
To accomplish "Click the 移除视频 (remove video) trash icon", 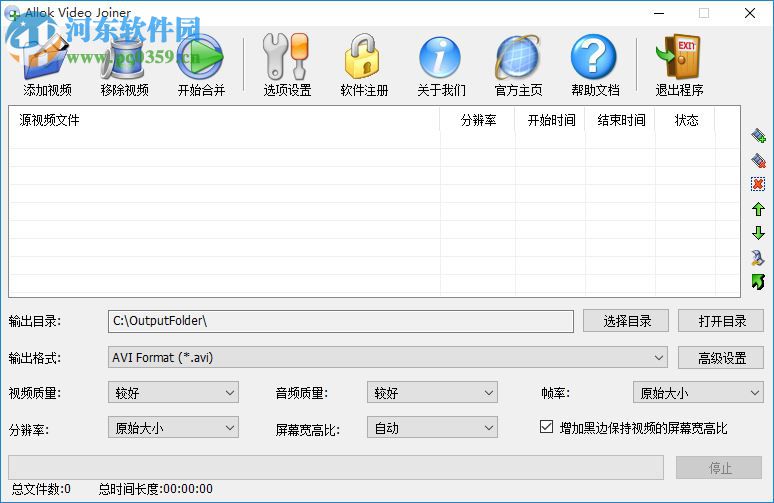I will click(x=123, y=58).
